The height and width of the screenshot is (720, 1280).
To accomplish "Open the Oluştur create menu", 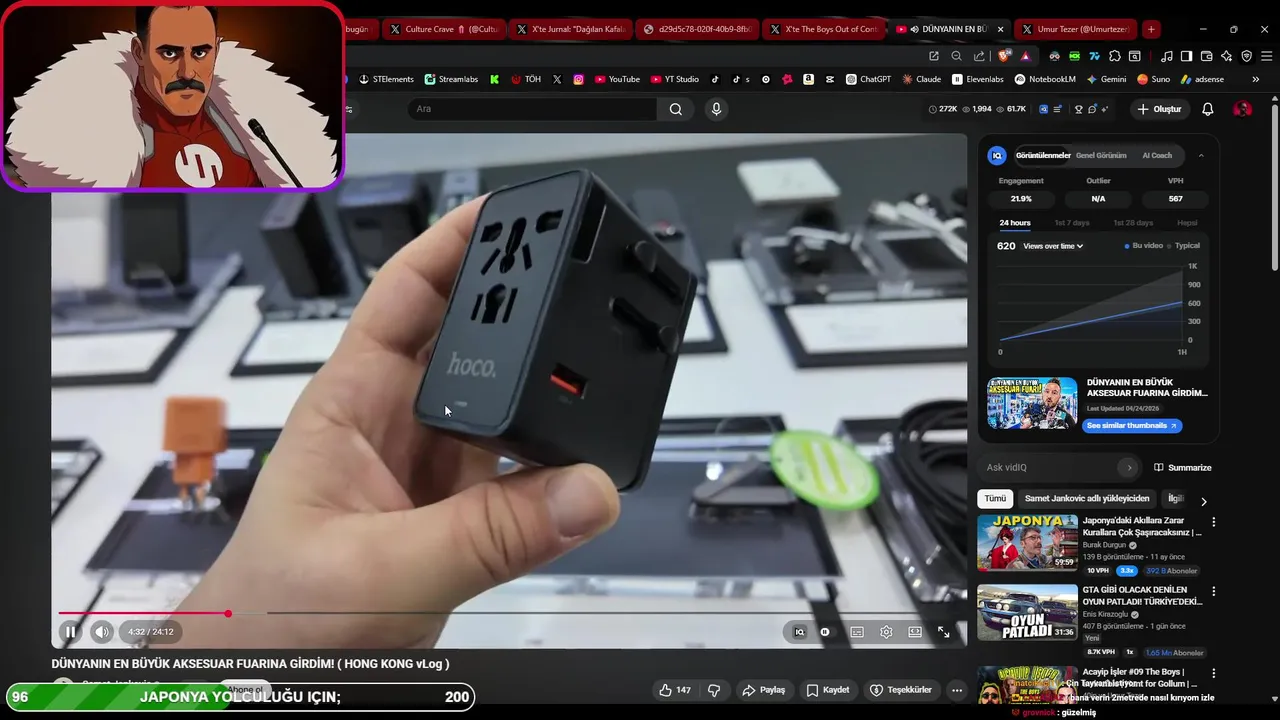I will pyautogui.click(x=1159, y=109).
